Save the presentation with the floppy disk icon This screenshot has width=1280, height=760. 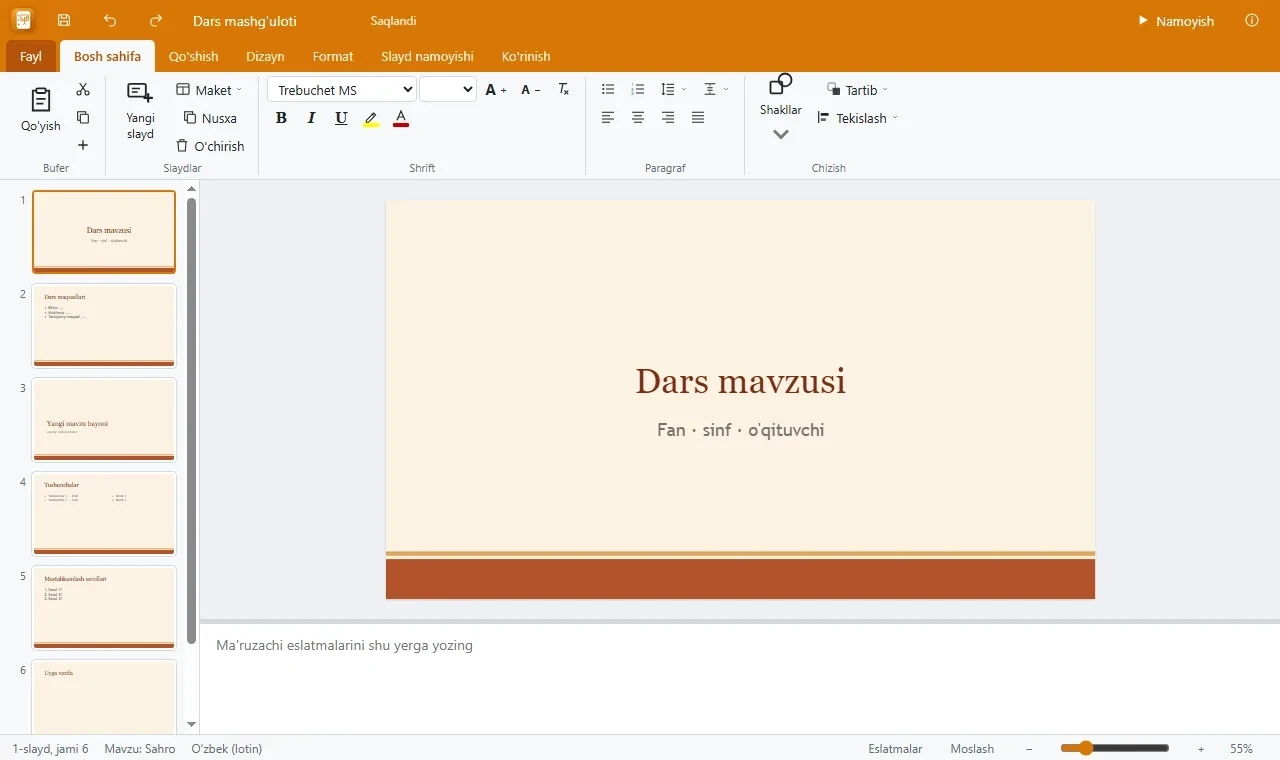pyautogui.click(x=64, y=20)
